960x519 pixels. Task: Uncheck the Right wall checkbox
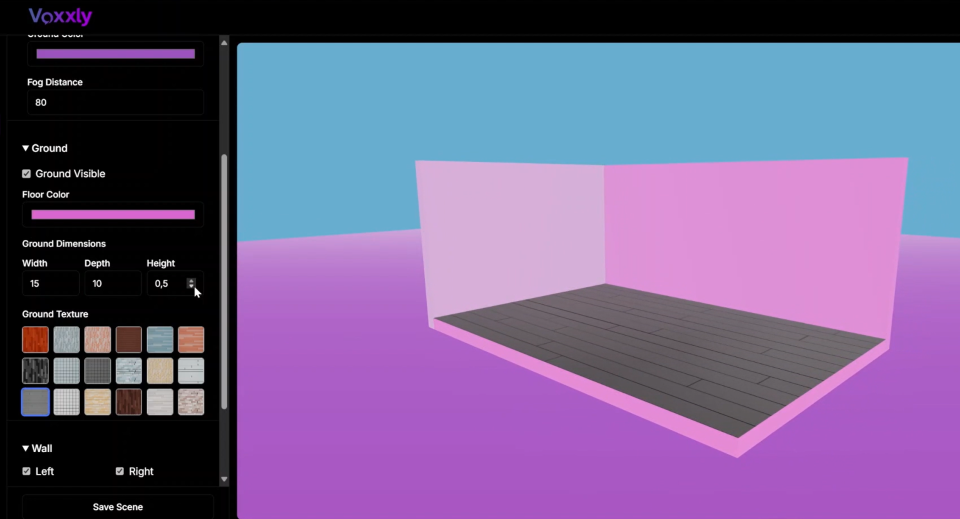point(119,471)
